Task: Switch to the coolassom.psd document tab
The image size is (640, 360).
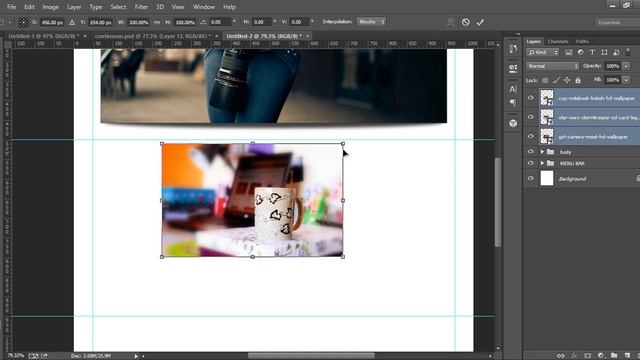Action: pyautogui.click(x=153, y=36)
